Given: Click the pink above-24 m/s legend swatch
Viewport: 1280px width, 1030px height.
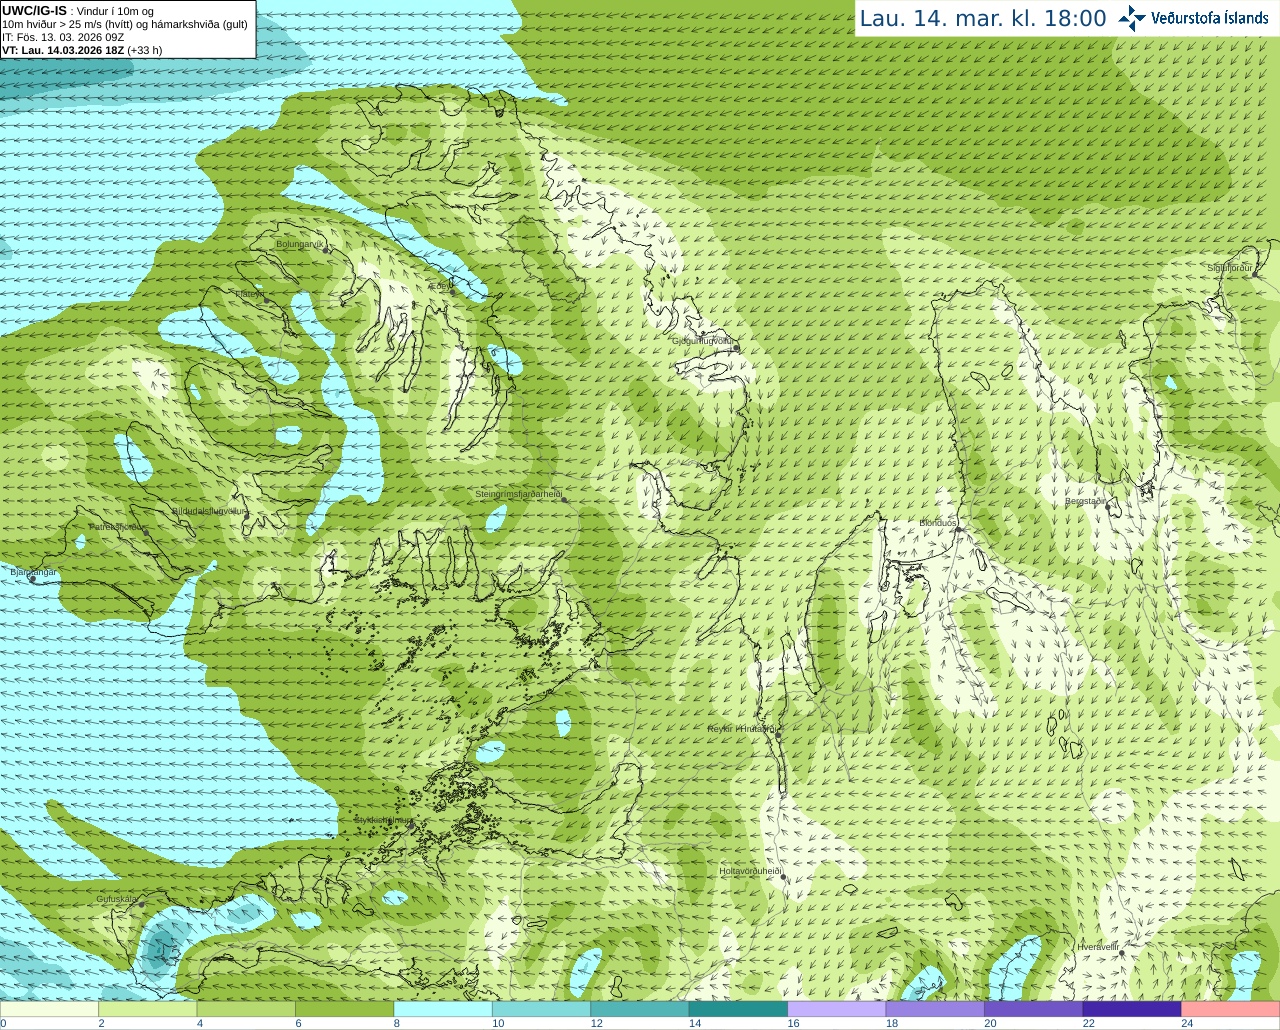Looking at the screenshot, I should pos(1230,1009).
